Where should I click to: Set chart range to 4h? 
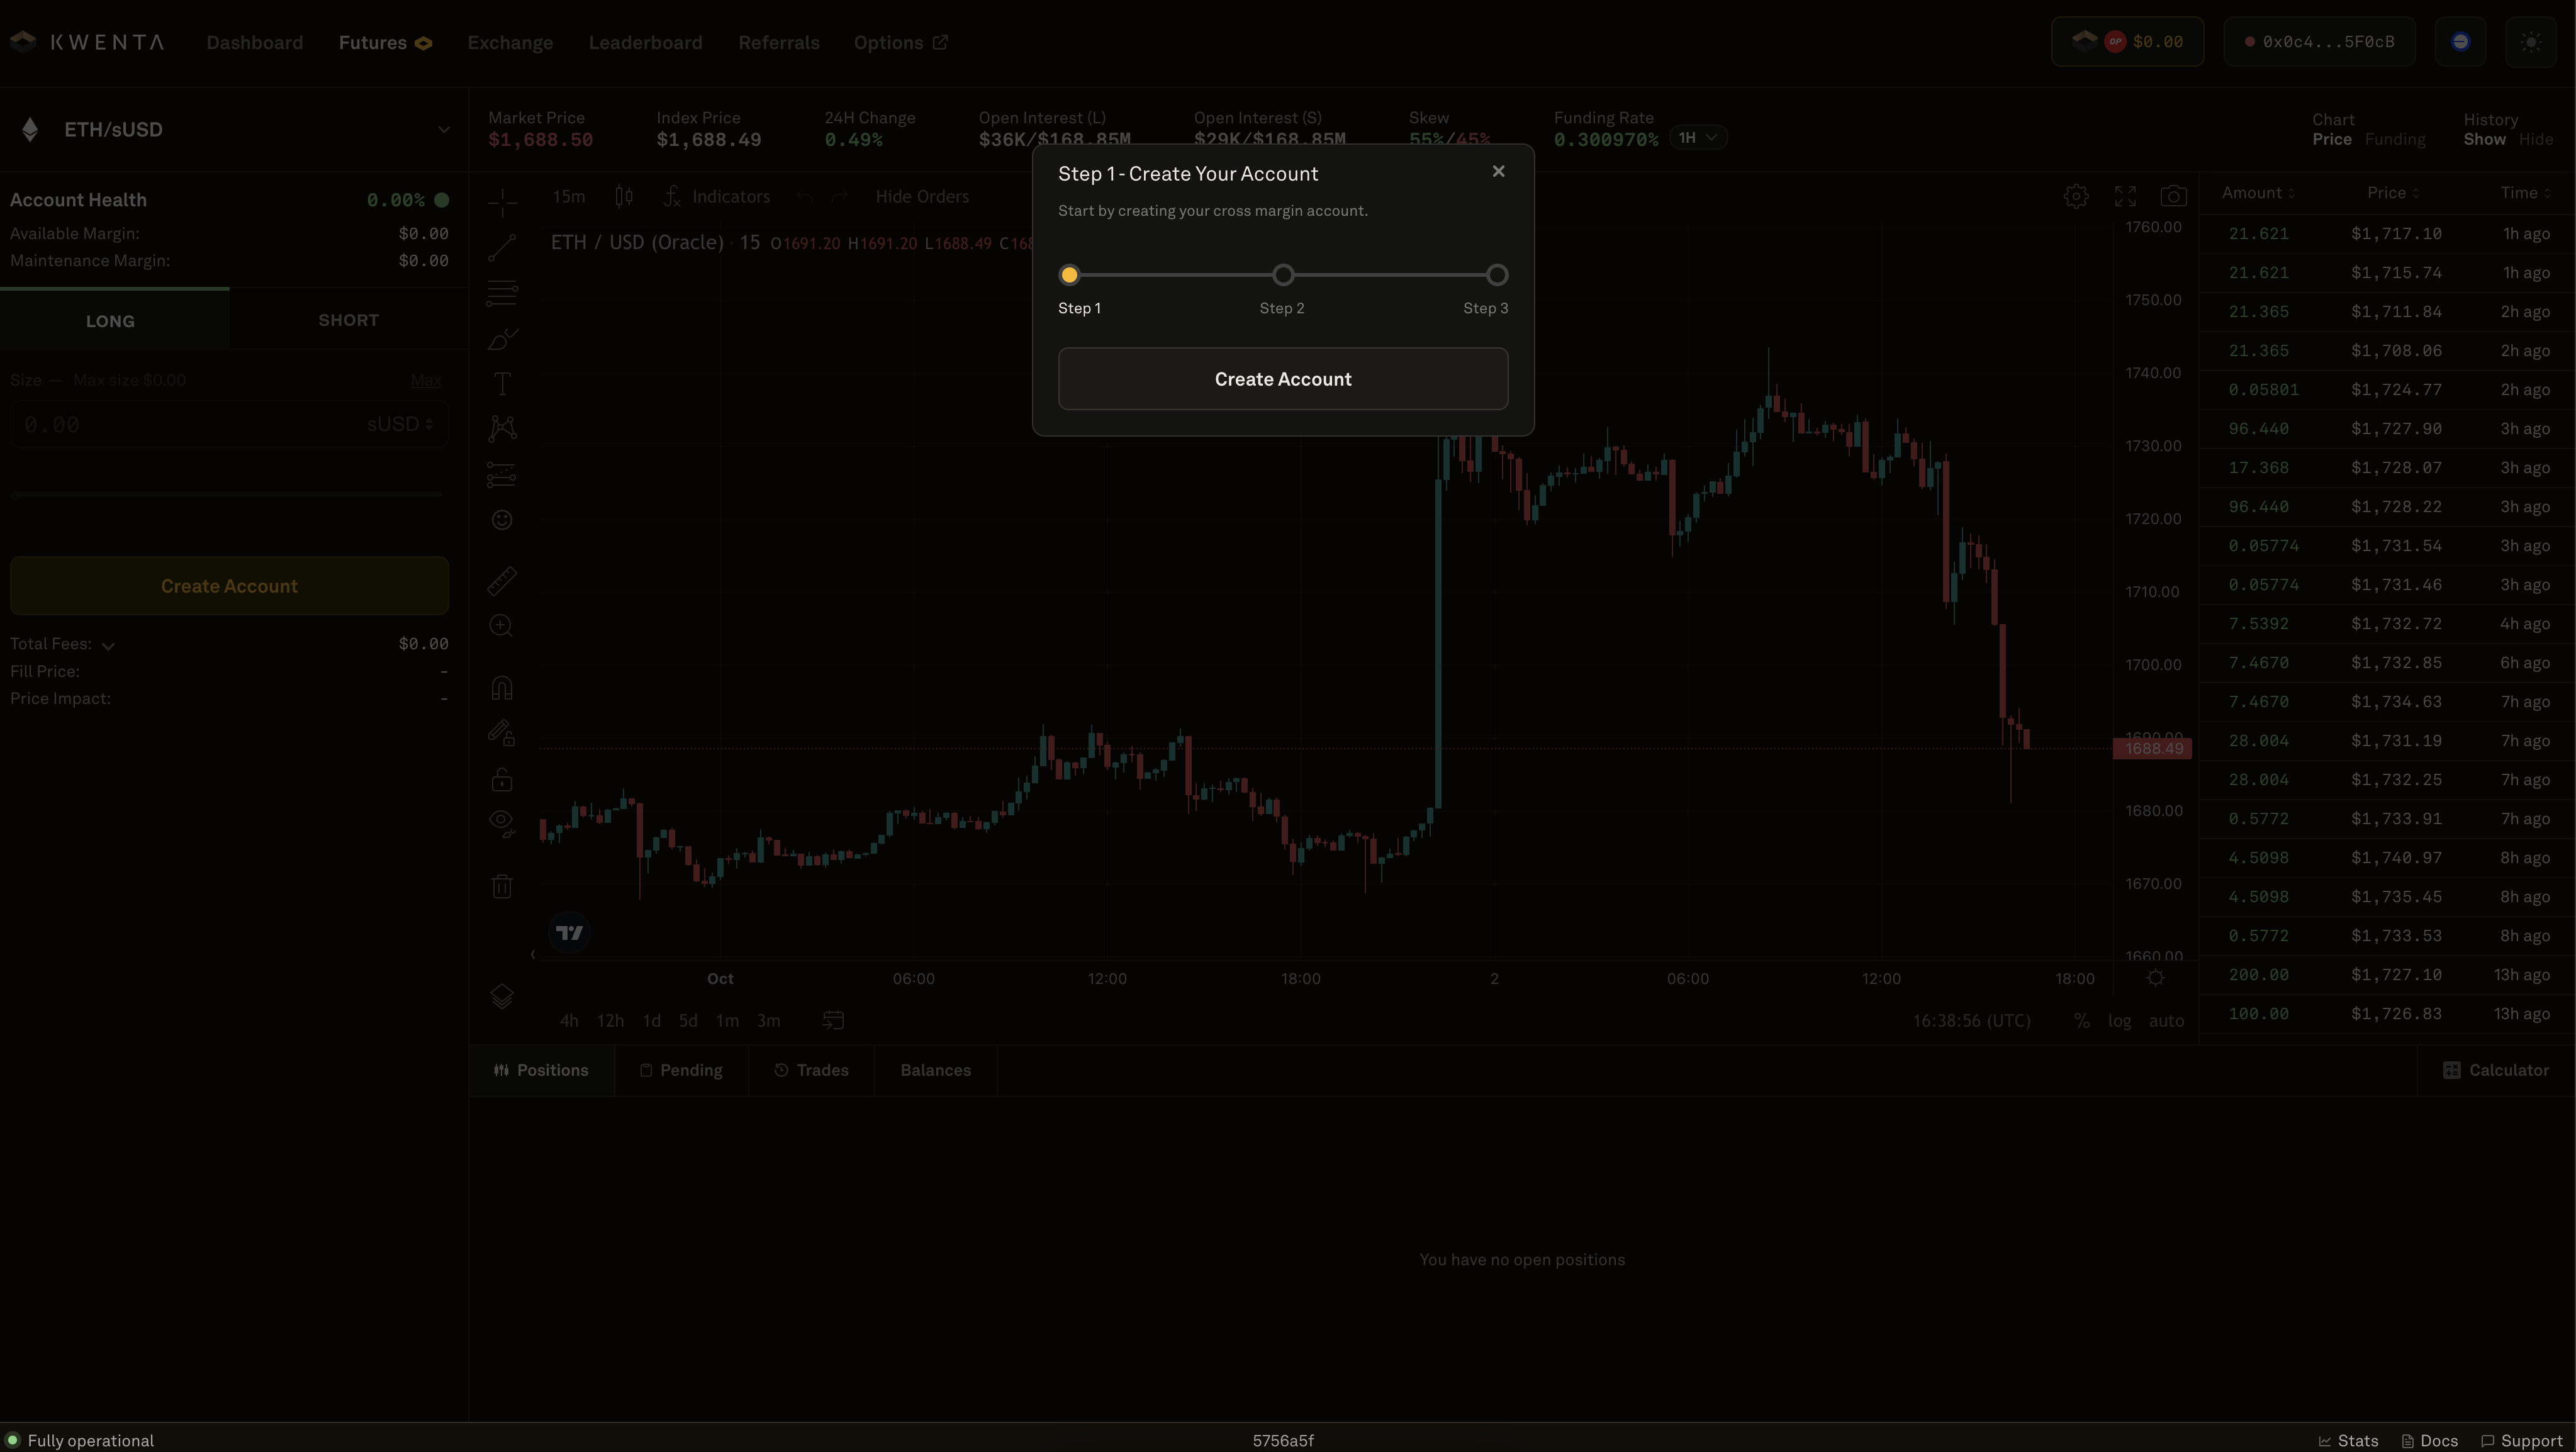569,1021
